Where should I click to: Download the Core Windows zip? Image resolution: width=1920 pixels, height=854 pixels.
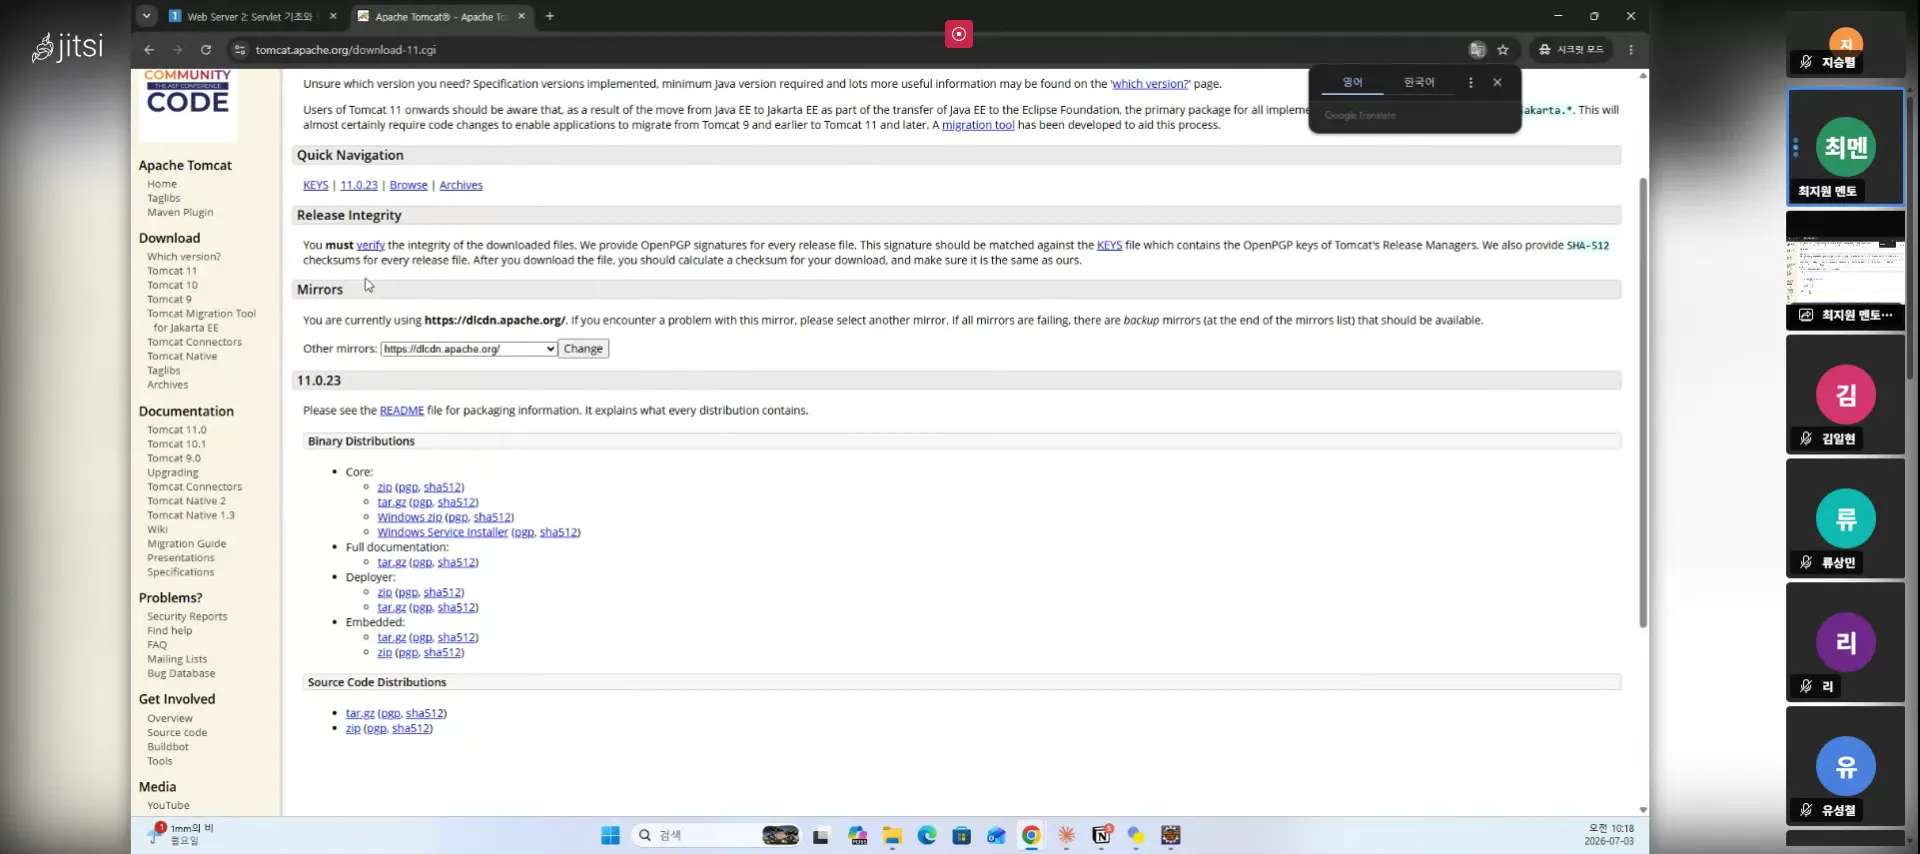pos(409,517)
